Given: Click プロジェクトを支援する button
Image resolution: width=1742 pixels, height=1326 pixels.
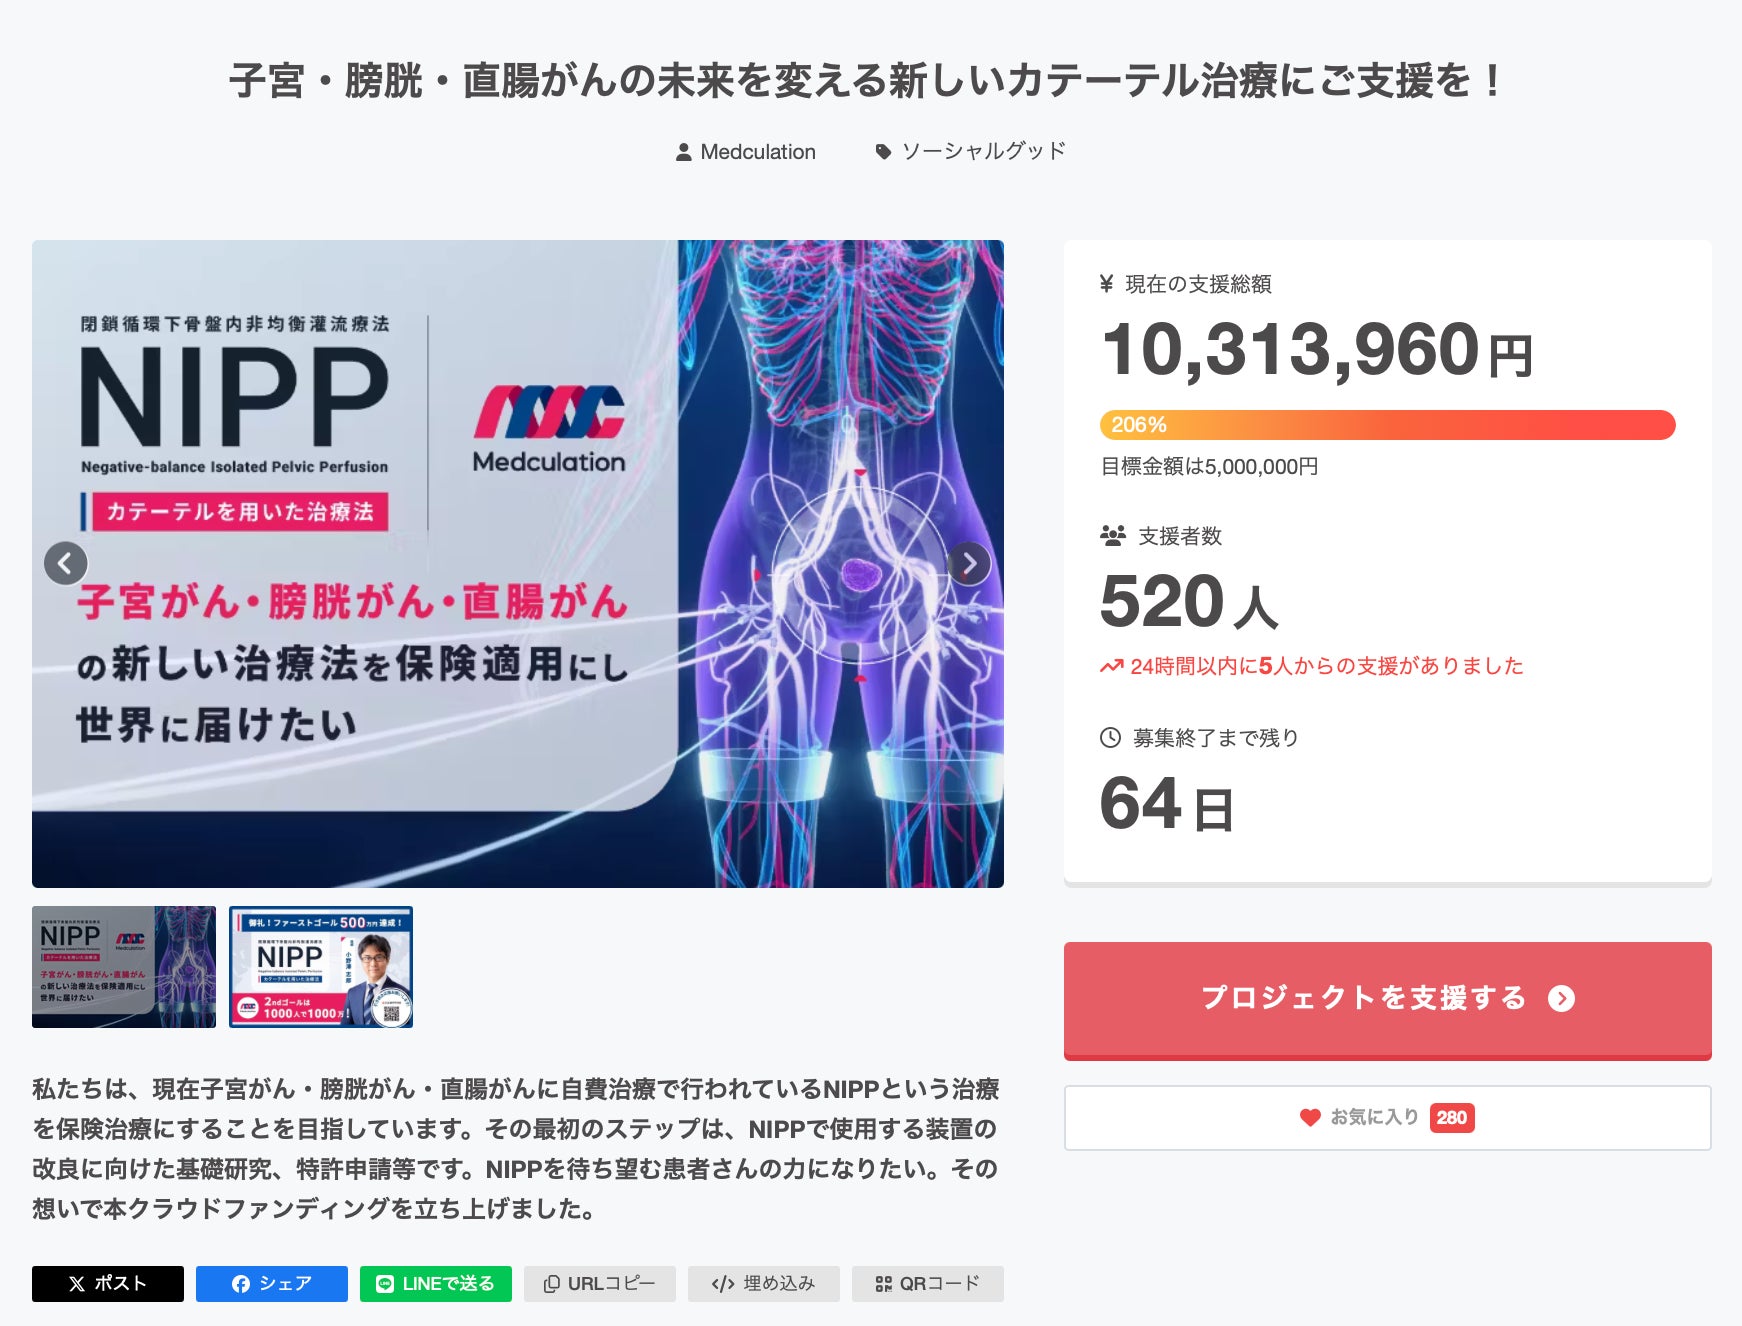Looking at the screenshot, I should (x=1387, y=1000).
